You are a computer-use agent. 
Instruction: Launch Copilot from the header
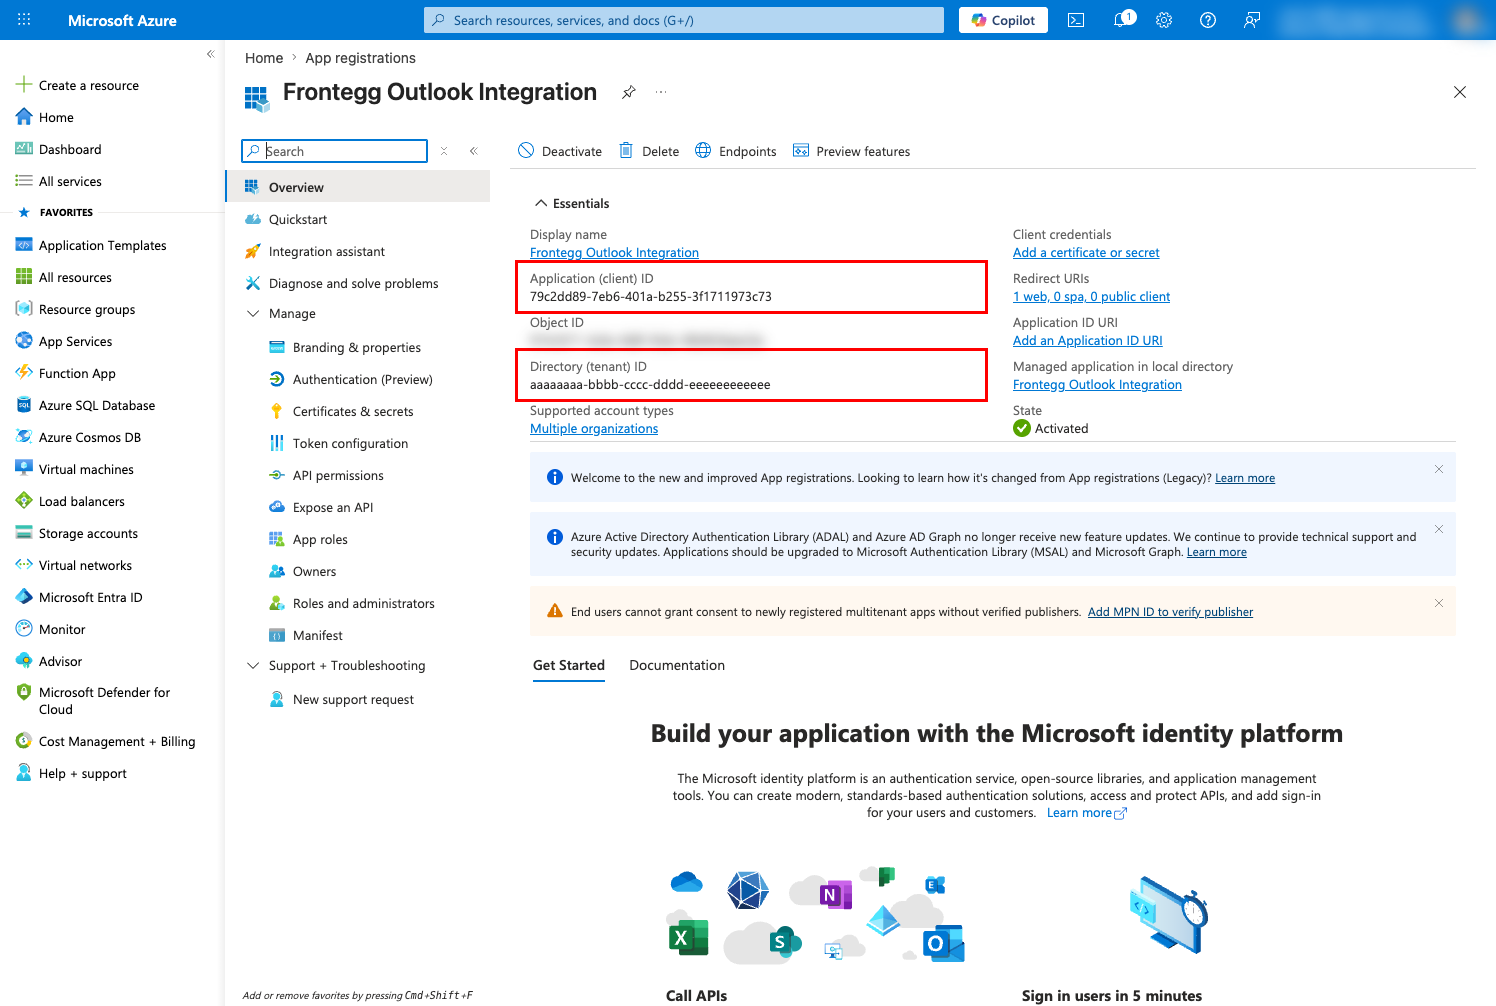tap(1003, 20)
